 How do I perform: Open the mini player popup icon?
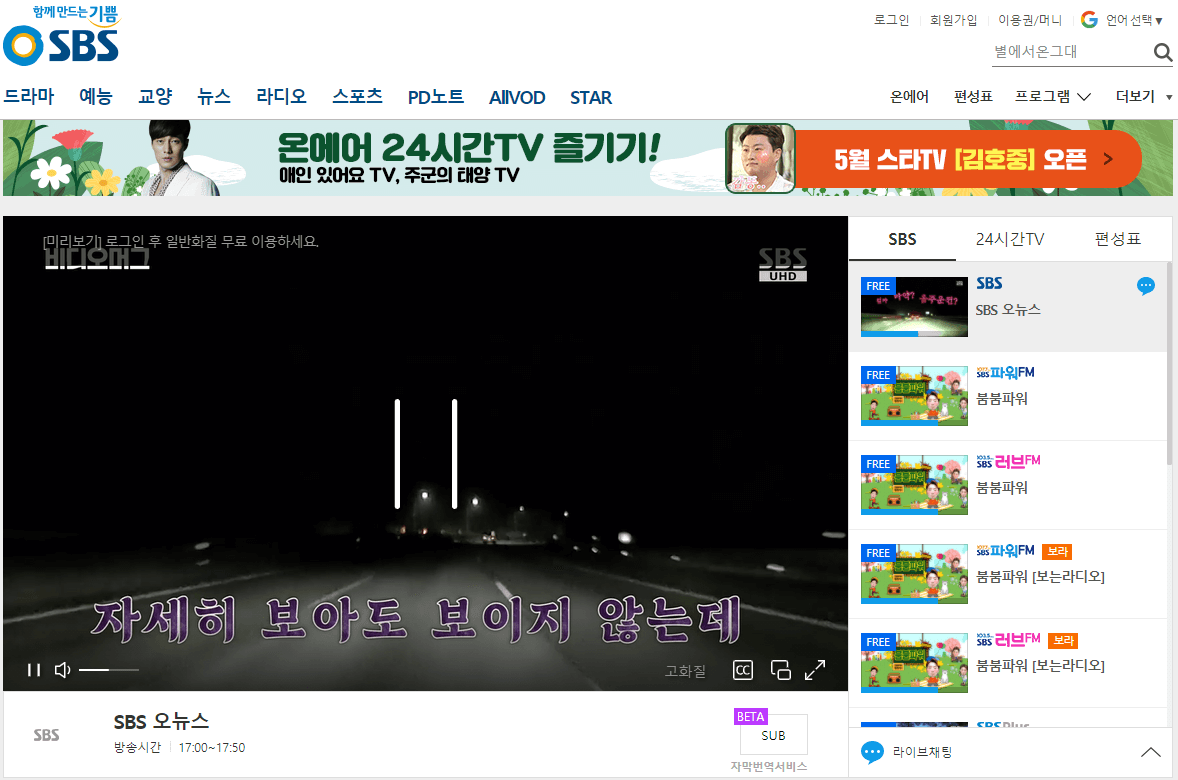(x=781, y=670)
